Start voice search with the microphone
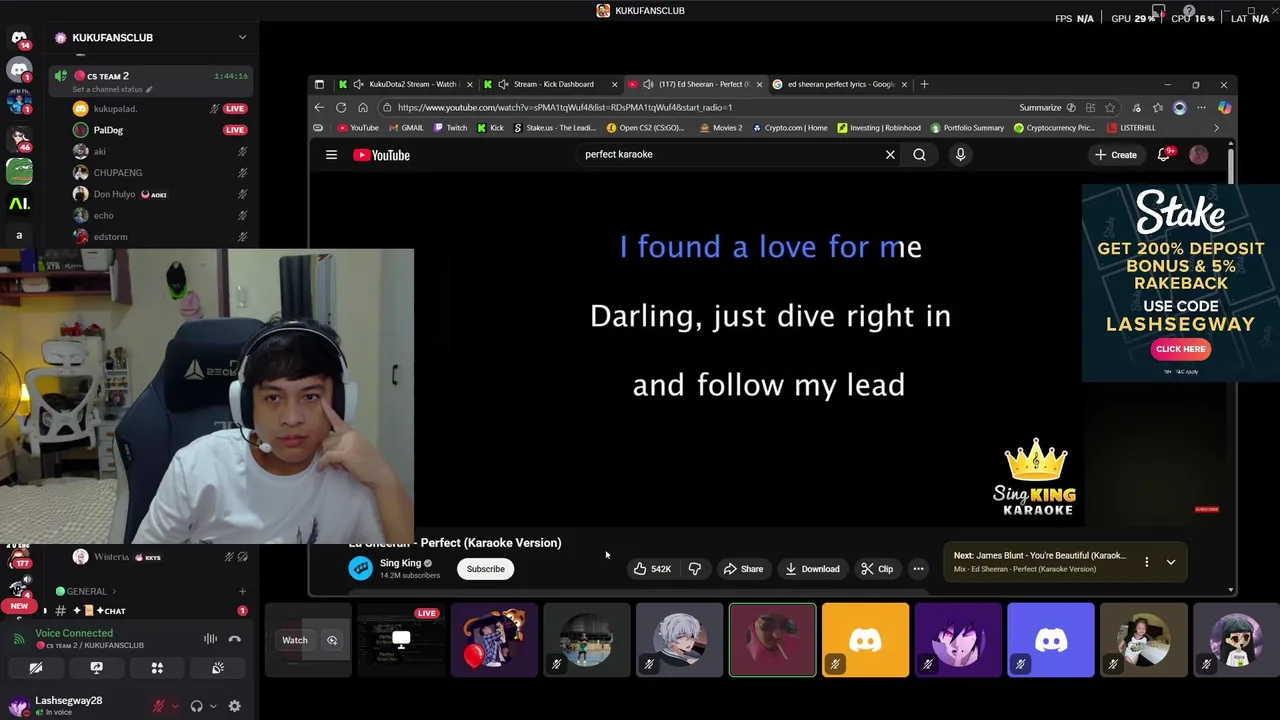 (960, 155)
